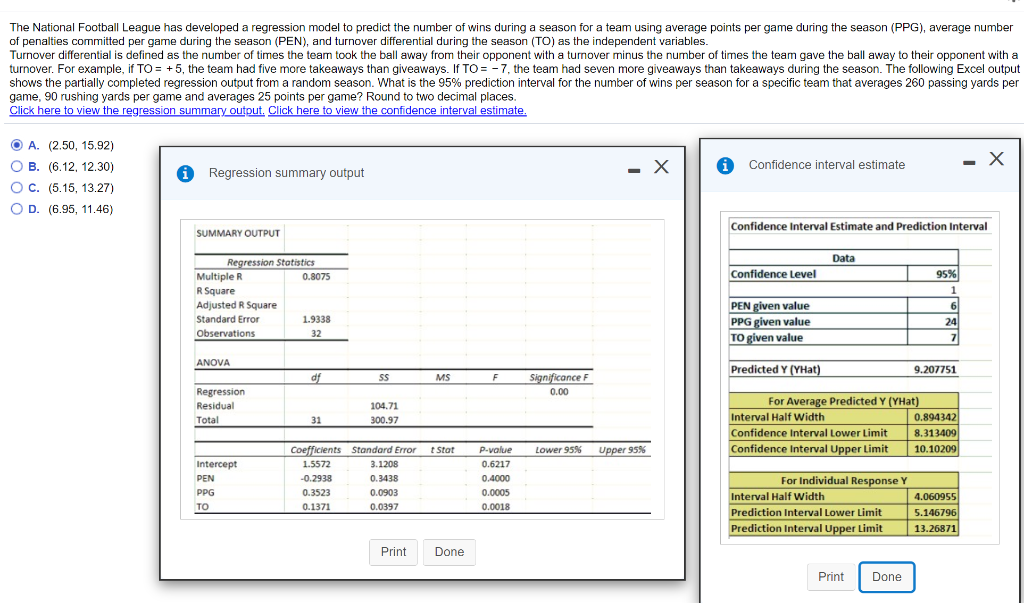This screenshot has height=603, width=1024.
Task: Minimize the Confidence interval estimate dialog
Action: tap(966, 161)
